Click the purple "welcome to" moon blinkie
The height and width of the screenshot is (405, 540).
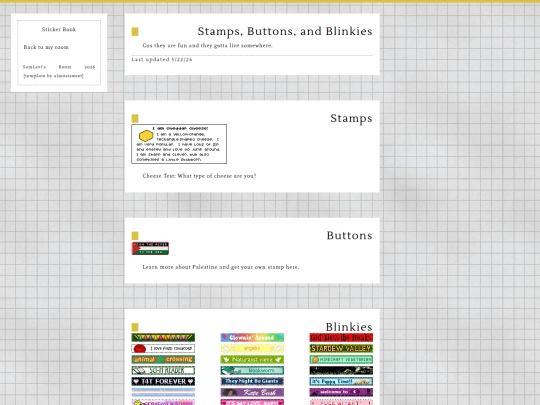pyautogui.click(x=341, y=393)
